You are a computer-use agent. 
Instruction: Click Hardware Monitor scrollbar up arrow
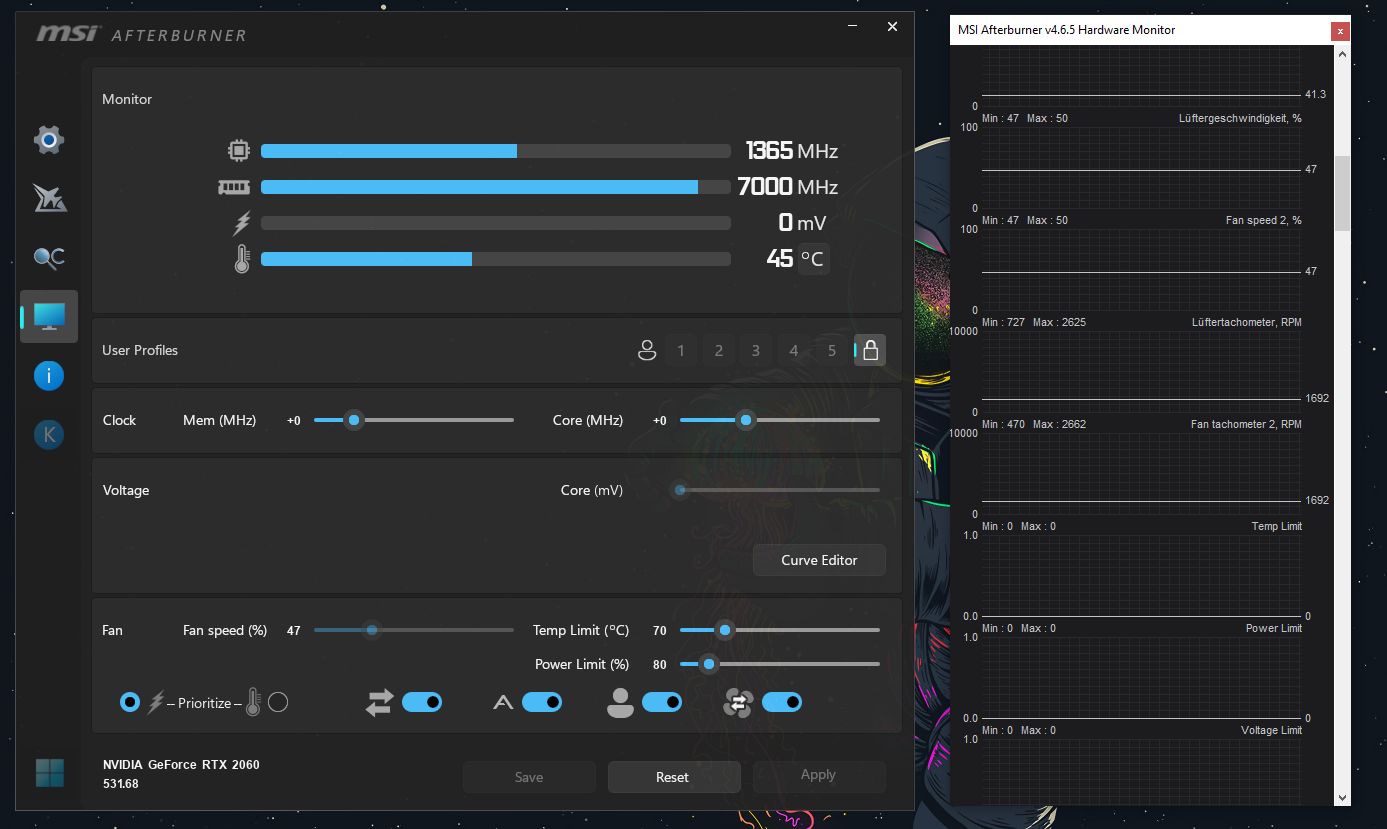[x=1342, y=52]
